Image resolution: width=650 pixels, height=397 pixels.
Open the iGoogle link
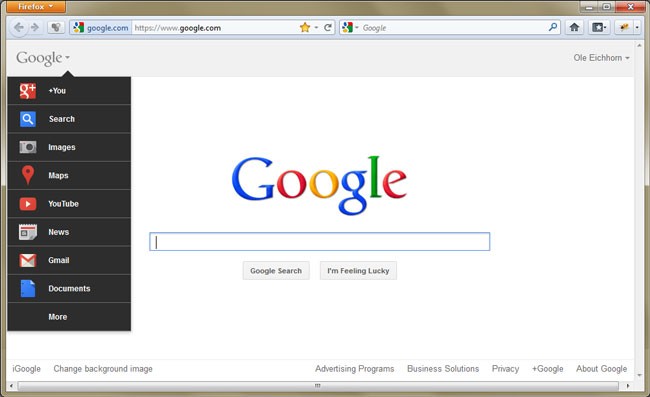tap(27, 369)
